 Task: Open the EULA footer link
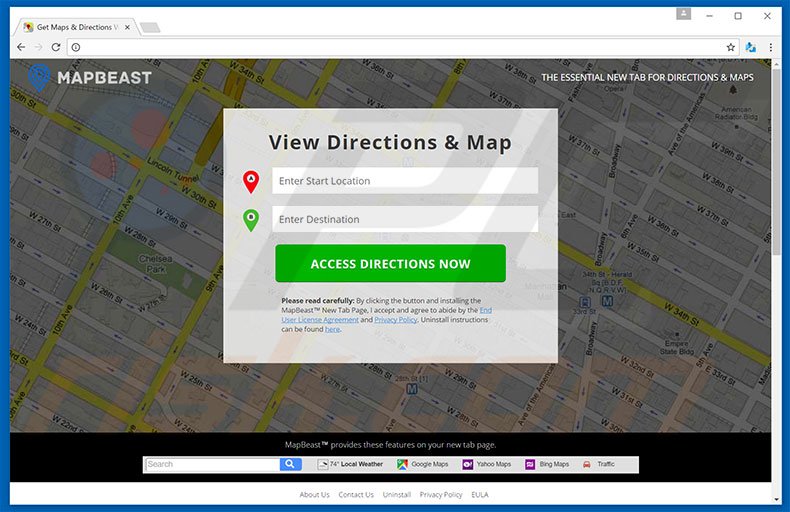click(480, 495)
